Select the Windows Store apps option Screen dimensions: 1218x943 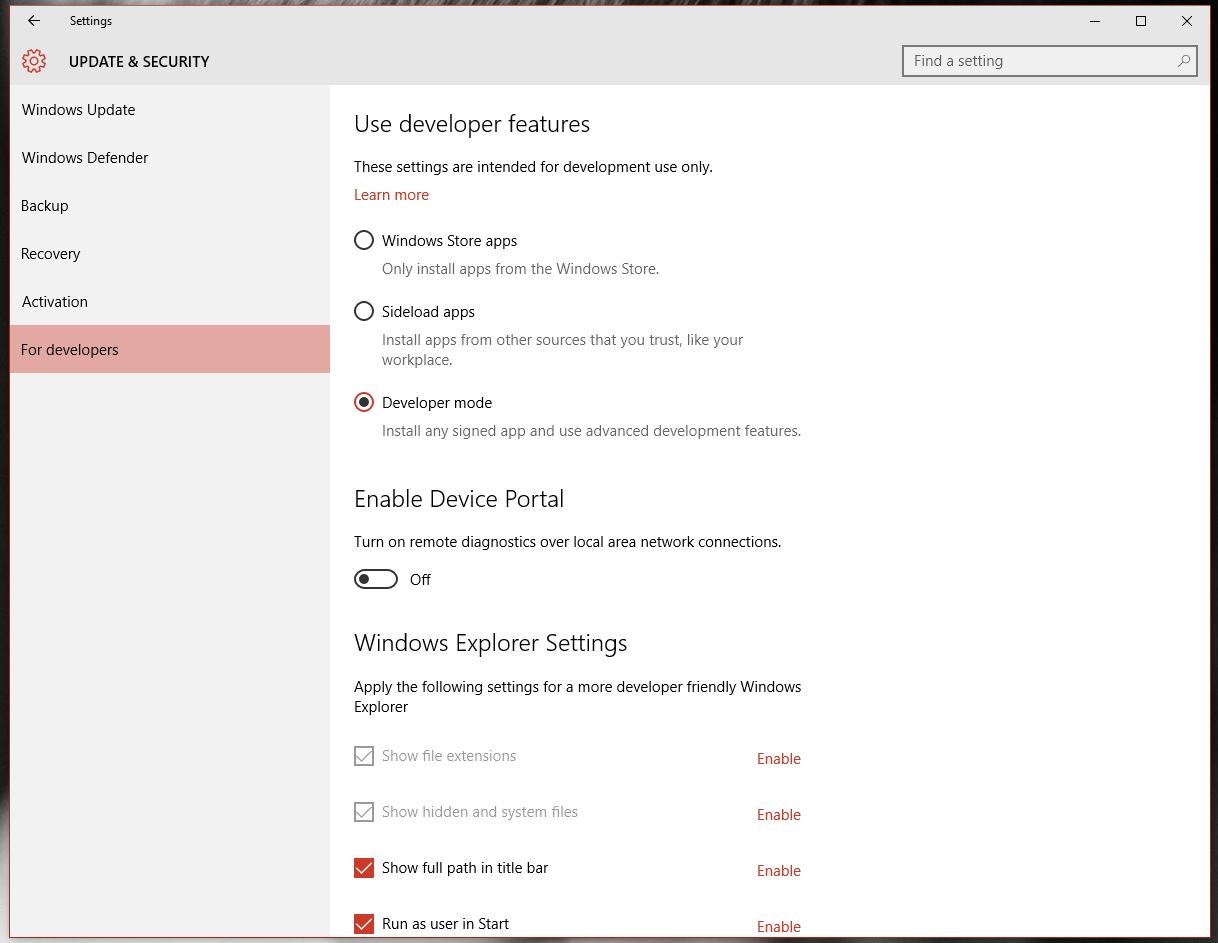coord(364,240)
